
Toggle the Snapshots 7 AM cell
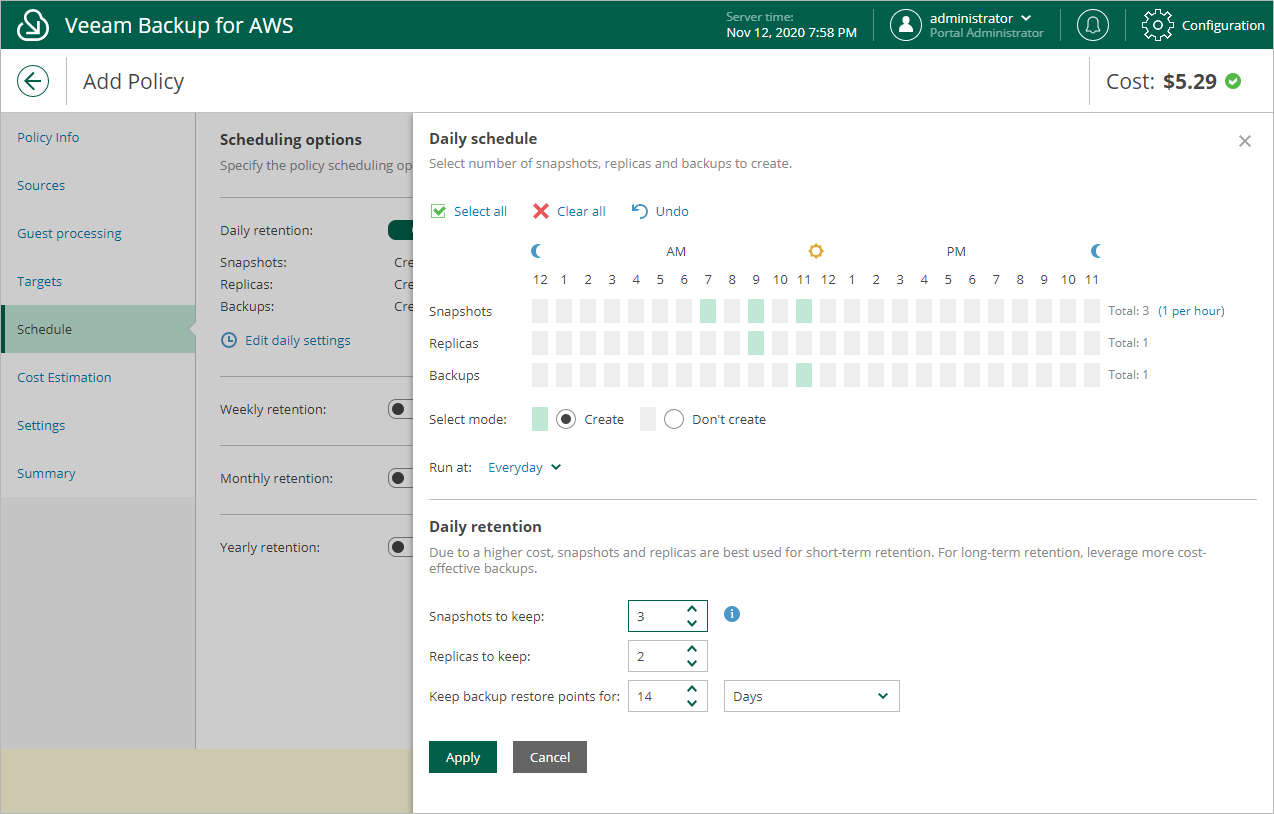coord(708,311)
